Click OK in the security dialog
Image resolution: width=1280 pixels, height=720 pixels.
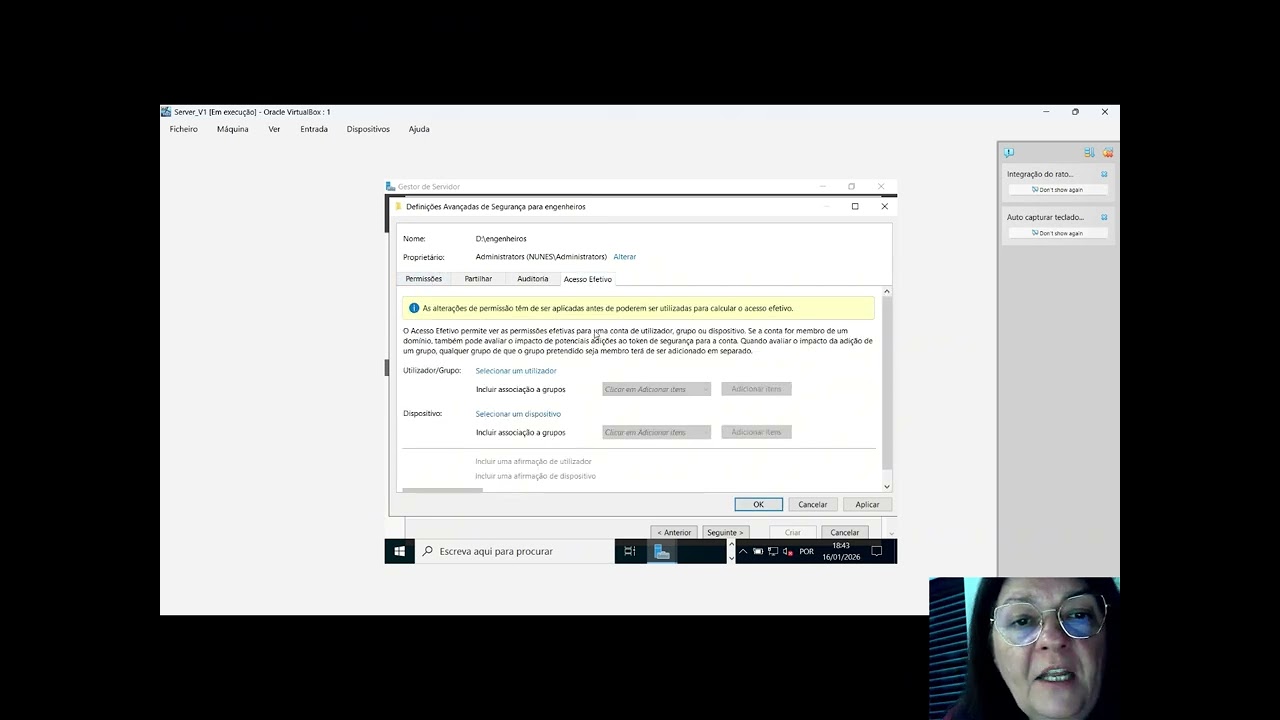758,505
